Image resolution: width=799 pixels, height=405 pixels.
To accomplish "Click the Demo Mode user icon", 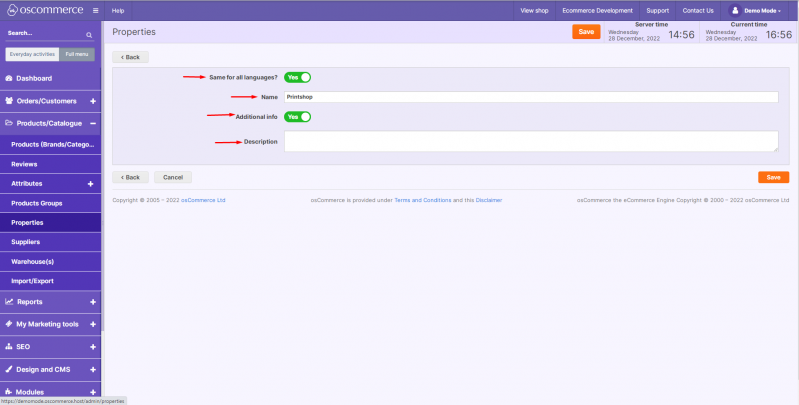I will (736, 10).
